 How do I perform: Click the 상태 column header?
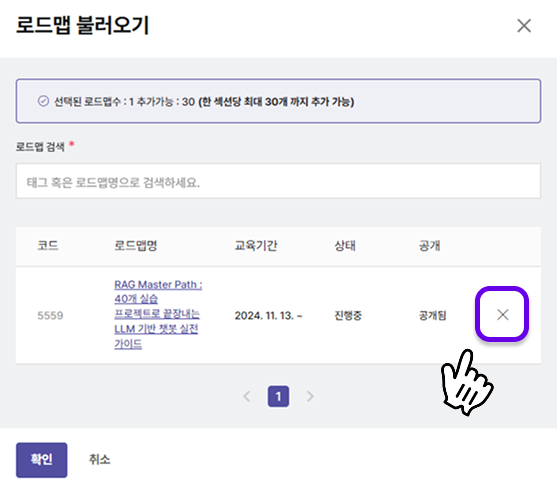[x=345, y=246]
